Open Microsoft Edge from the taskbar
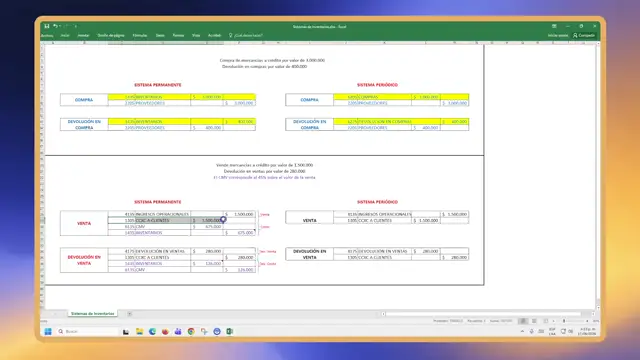This screenshot has width=640, height=360. [x=152, y=331]
